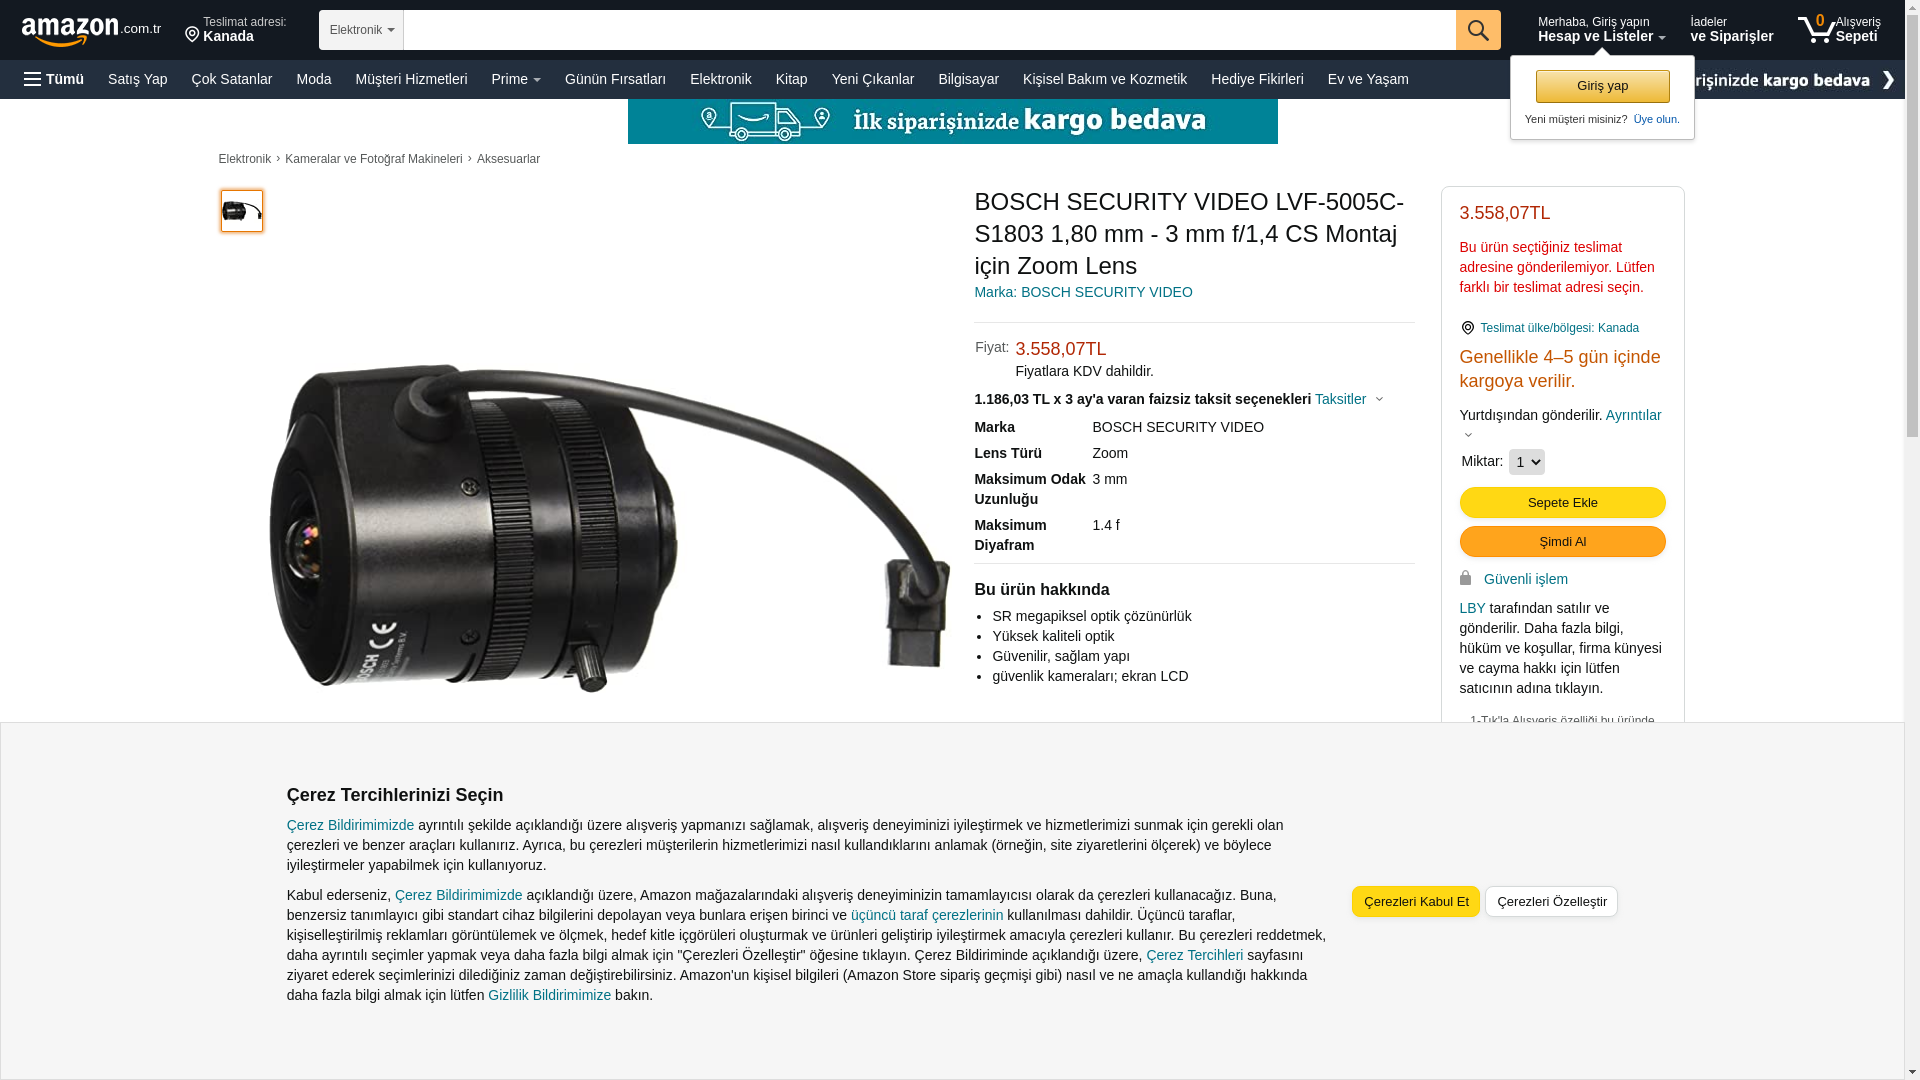Customize cookies via Çerezleri Özelleştir

pyautogui.click(x=1551, y=901)
